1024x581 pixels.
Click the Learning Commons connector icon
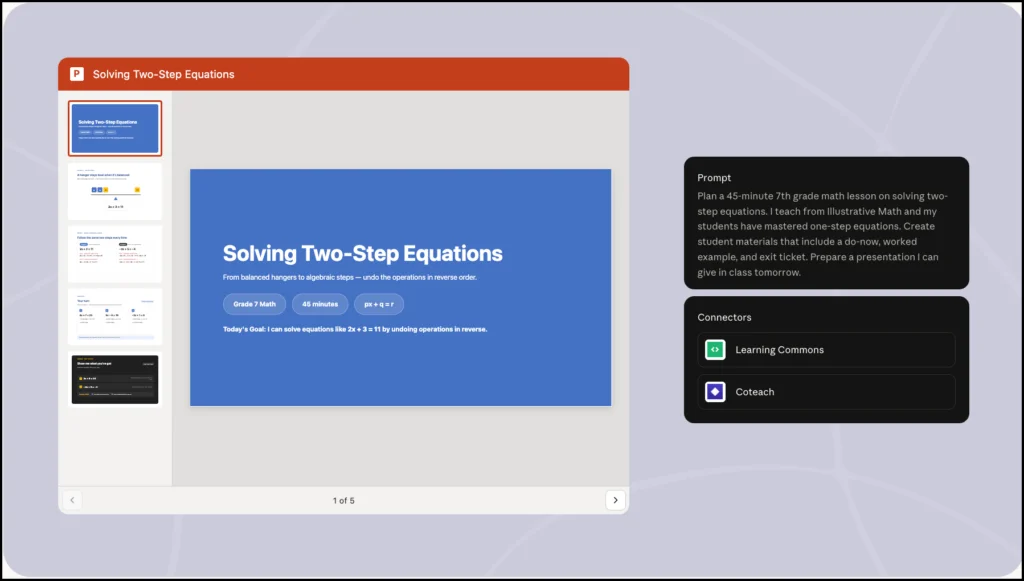(715, 350)
